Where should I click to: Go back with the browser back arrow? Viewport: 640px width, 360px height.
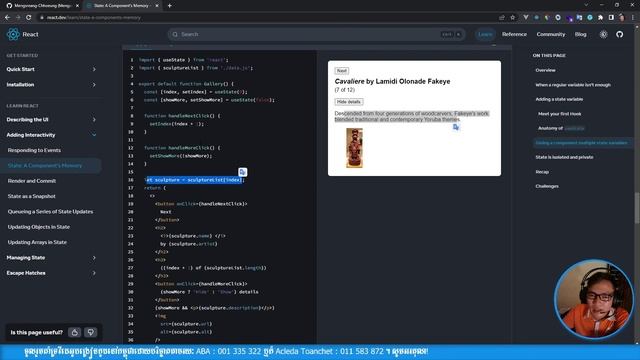point(7,18)
